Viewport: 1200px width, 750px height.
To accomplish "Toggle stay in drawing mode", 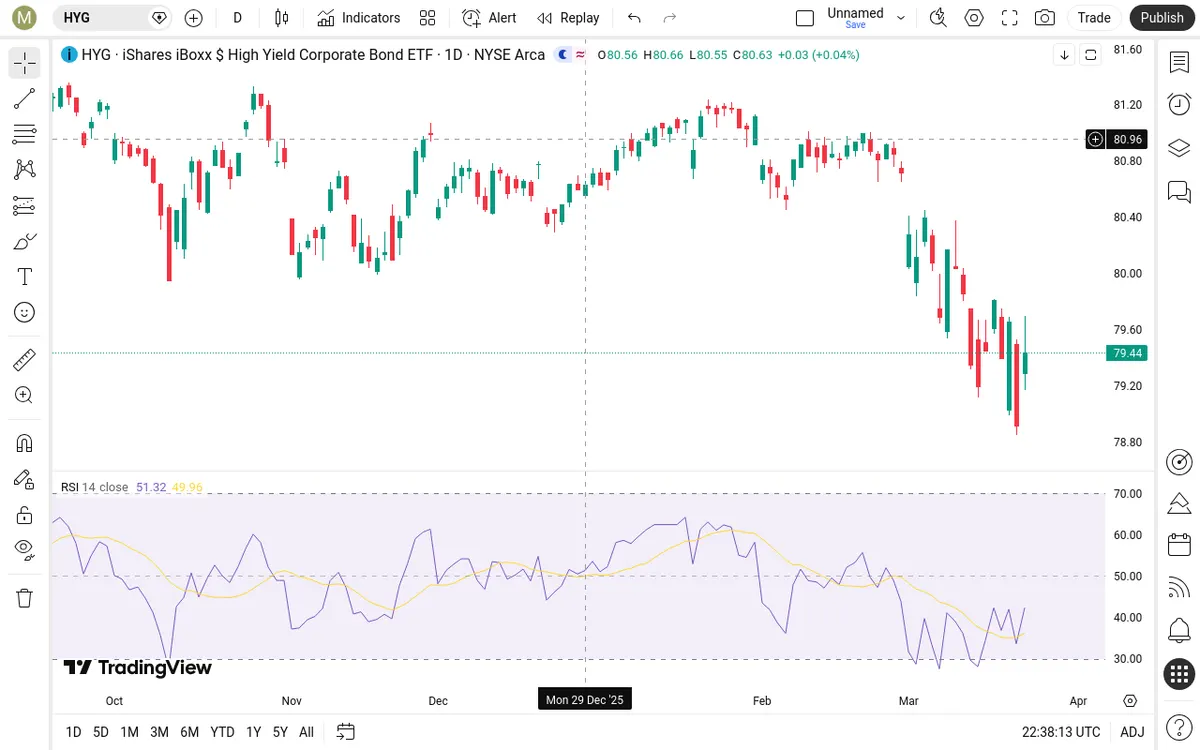I will click(x=25, y=479).
